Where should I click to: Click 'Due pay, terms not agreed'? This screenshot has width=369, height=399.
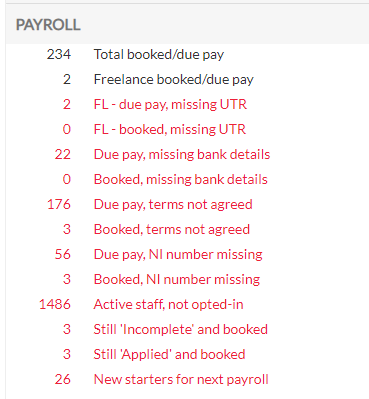click(x=173, y=205)
